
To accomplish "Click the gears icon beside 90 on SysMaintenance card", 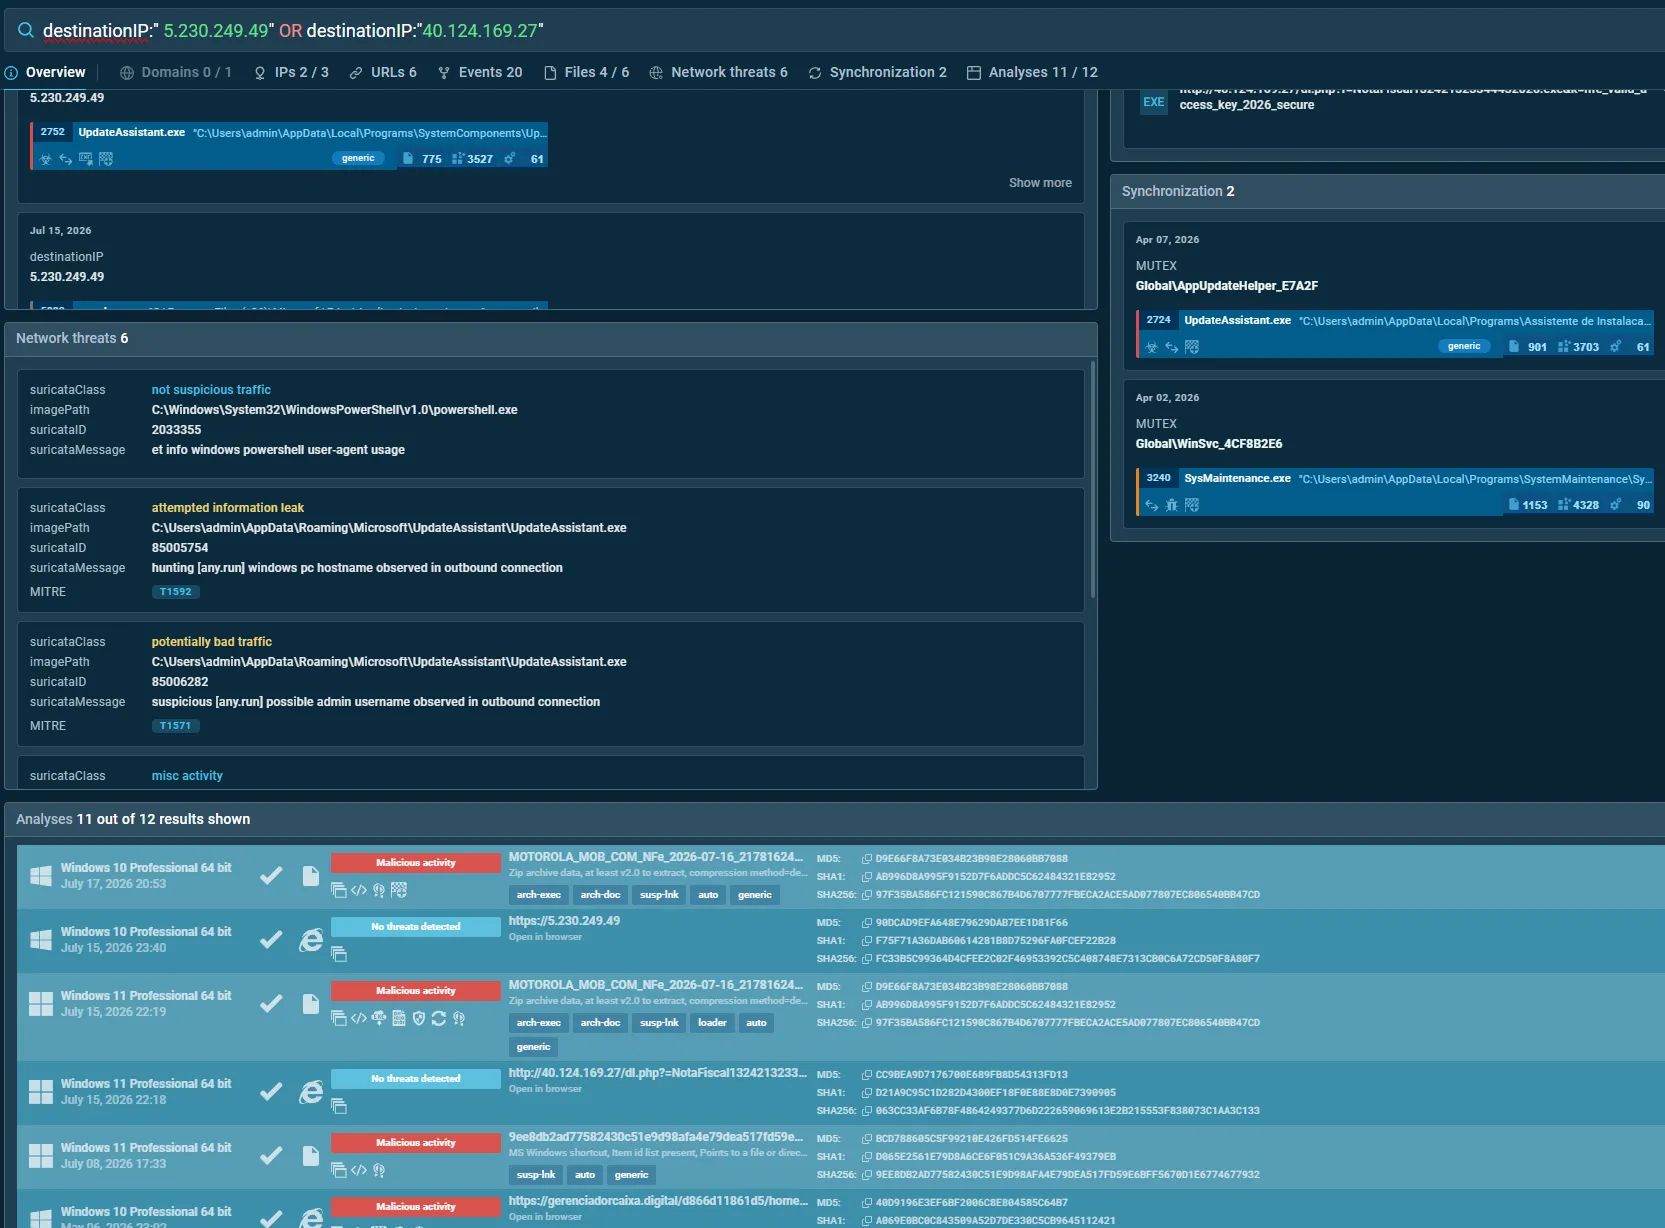I will point(1615,505).
